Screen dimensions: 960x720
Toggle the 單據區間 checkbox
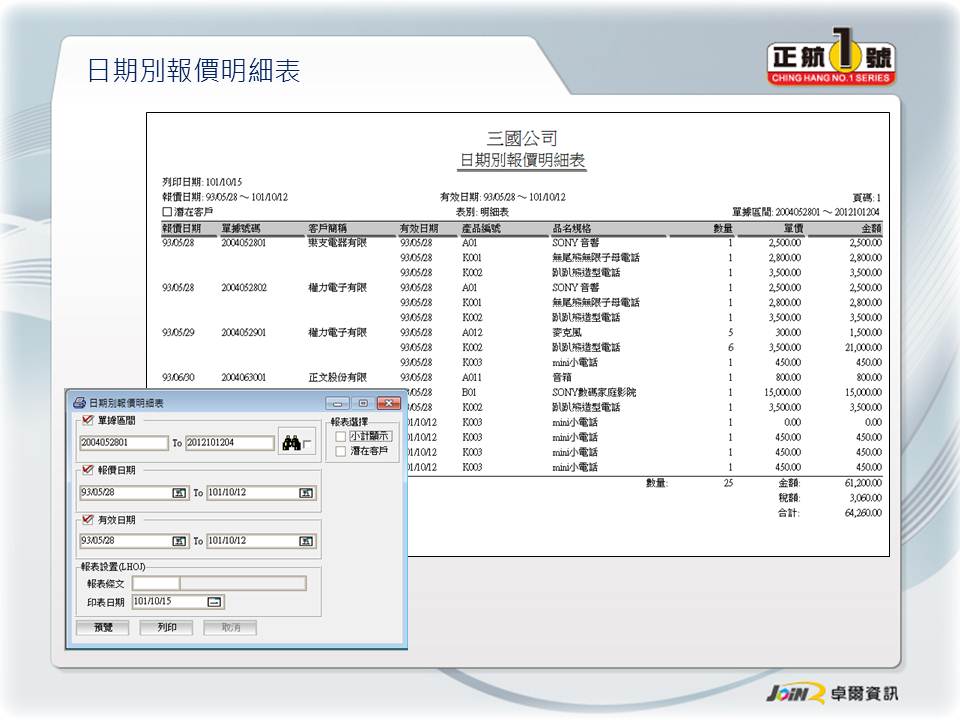[x=87, y=421]
